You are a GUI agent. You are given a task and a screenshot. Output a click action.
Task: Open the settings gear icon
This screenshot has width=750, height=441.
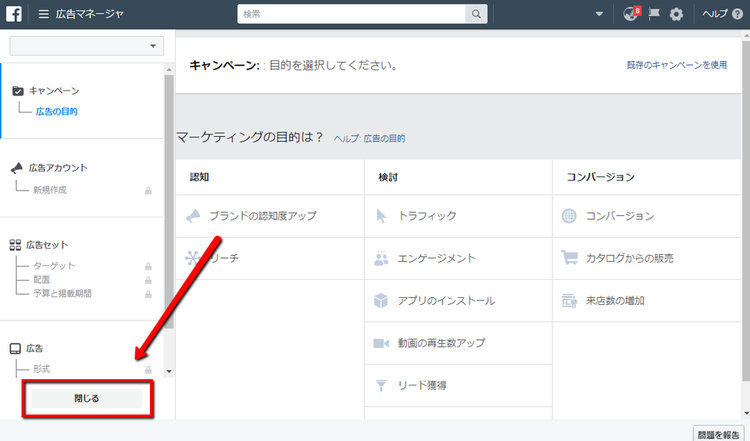[x=676, y=14]
